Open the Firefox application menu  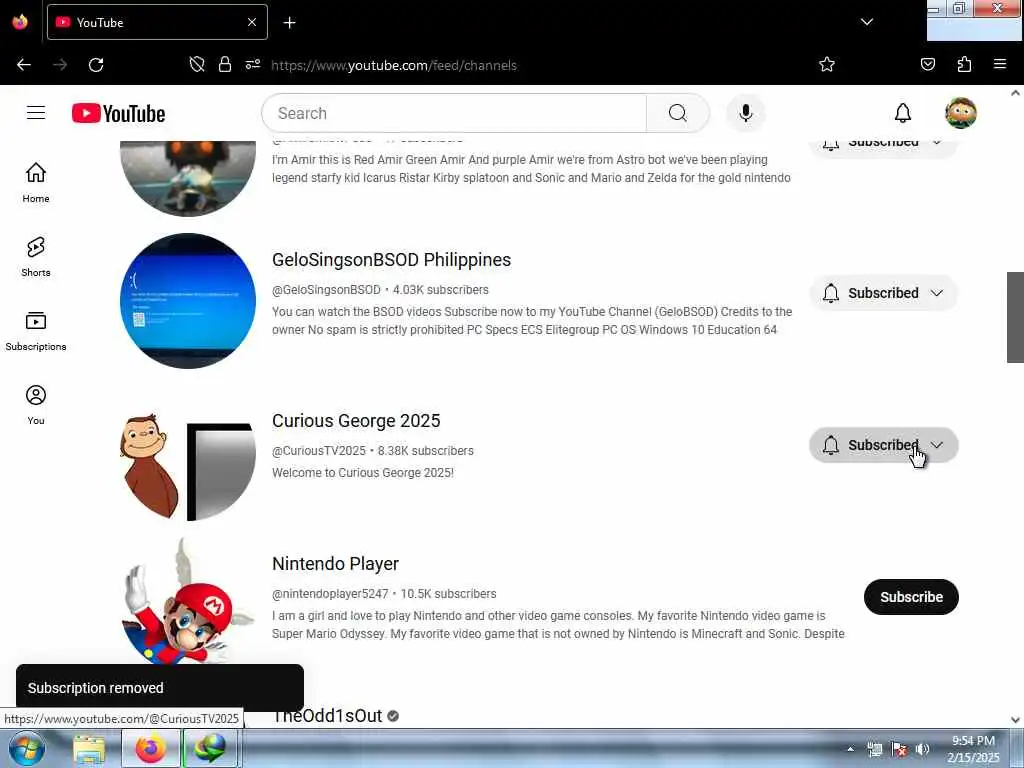1000,65
